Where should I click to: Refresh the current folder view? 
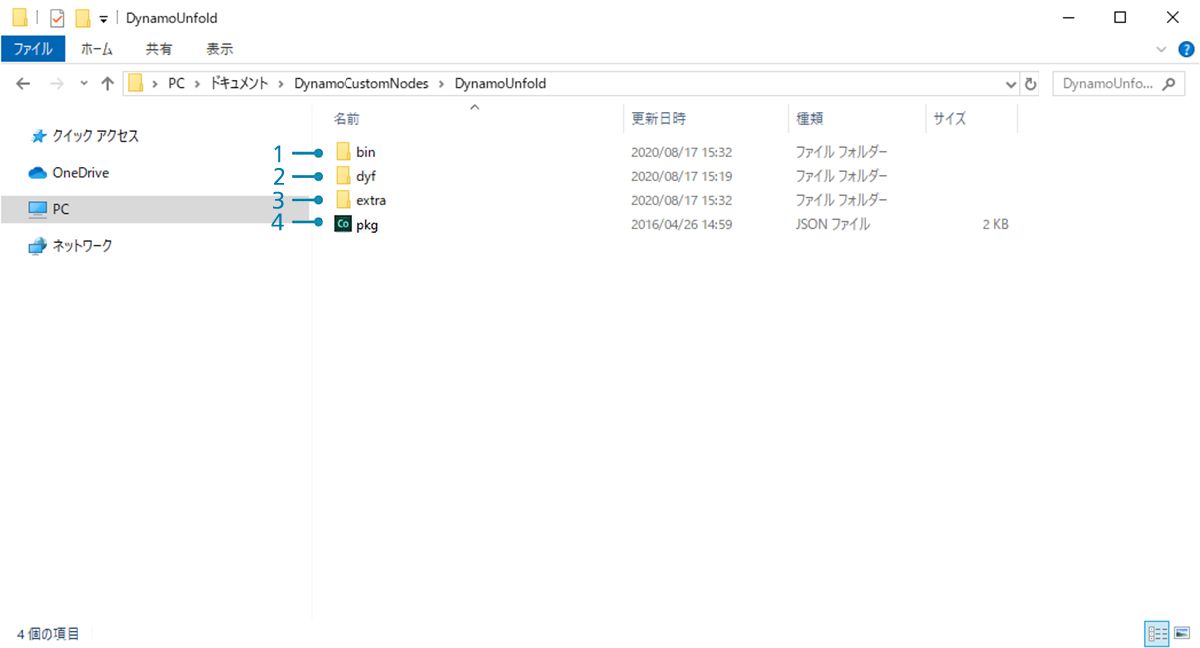pos(1031,84)
